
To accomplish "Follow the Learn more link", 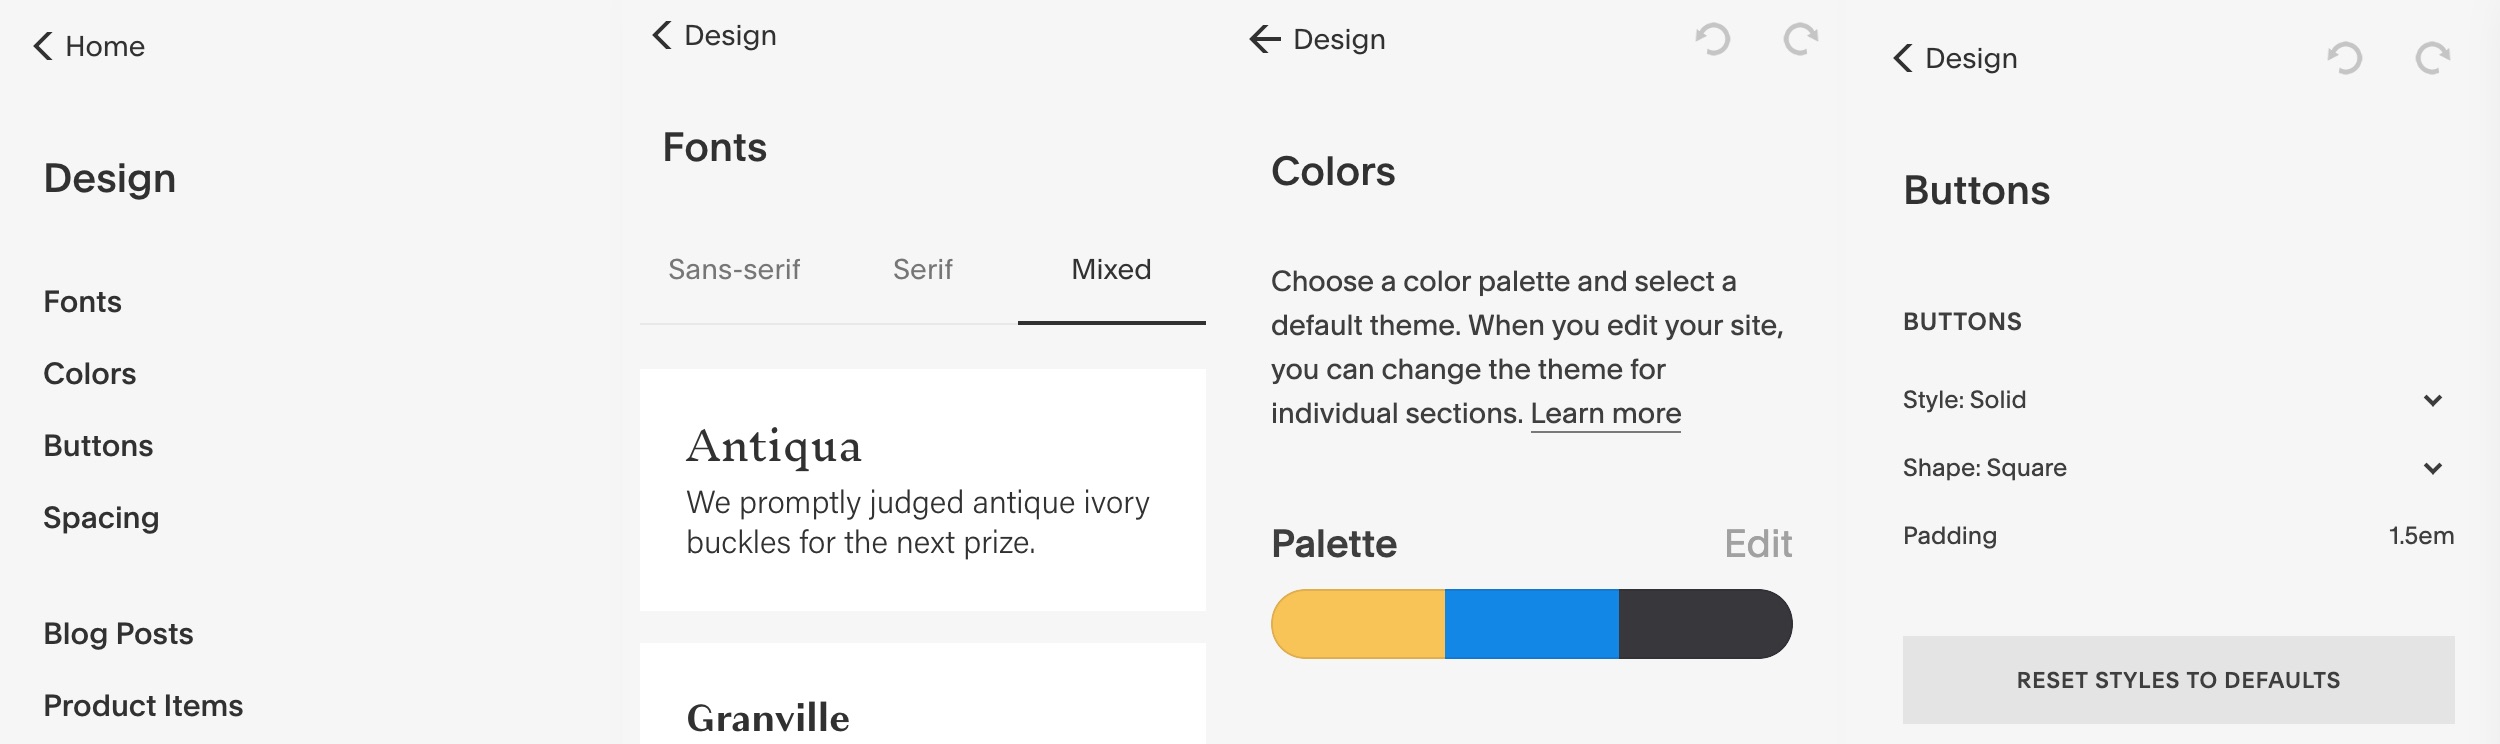I will tap(1605, 414).
